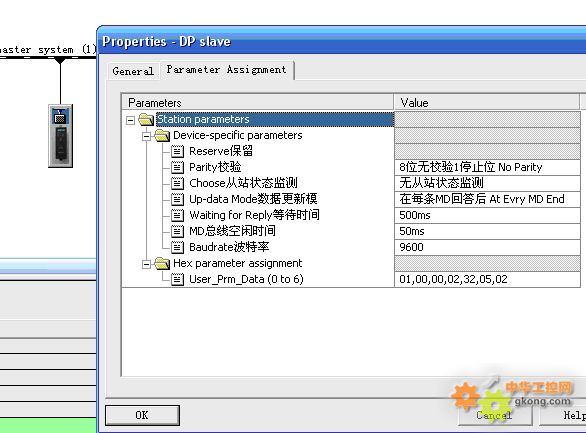Click the document icon beside Parity校验
The width and height of the screenshot is (586, 433).
pyautogui.click(x=178, y=167)
